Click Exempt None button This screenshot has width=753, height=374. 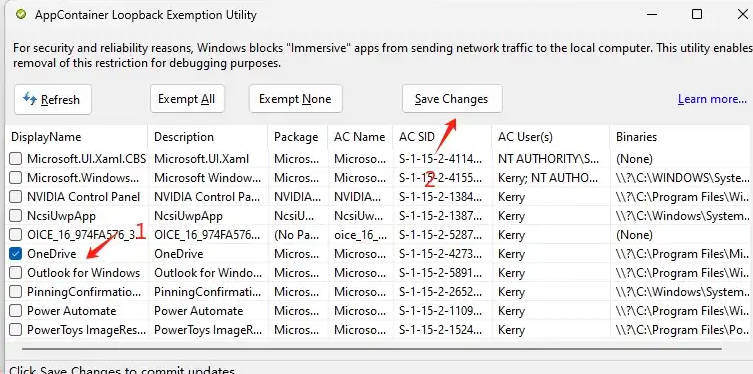coord(295,99)
